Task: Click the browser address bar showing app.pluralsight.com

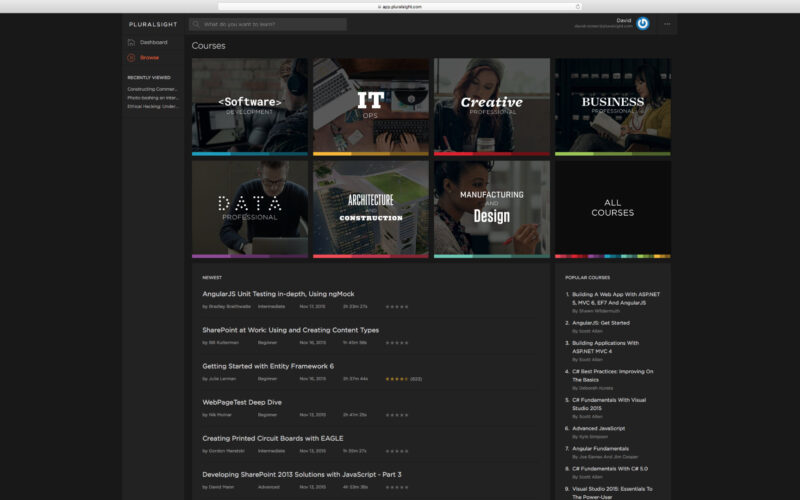Action: point(399,7)
